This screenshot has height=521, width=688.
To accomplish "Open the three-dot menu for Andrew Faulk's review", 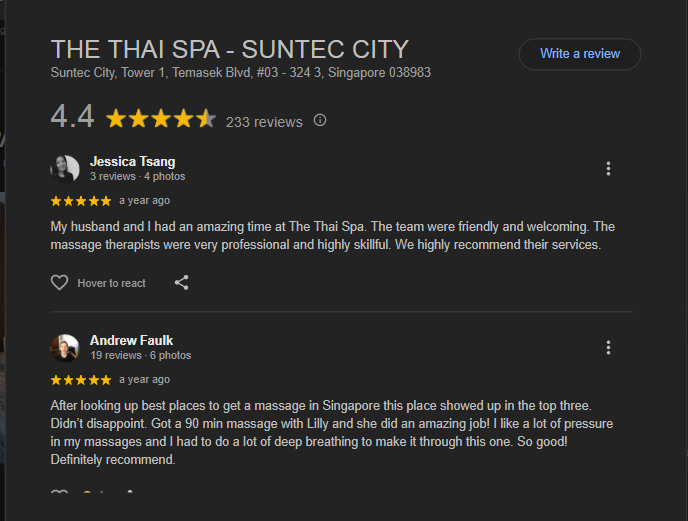I will pyautogui.click(x=608, y=348).
